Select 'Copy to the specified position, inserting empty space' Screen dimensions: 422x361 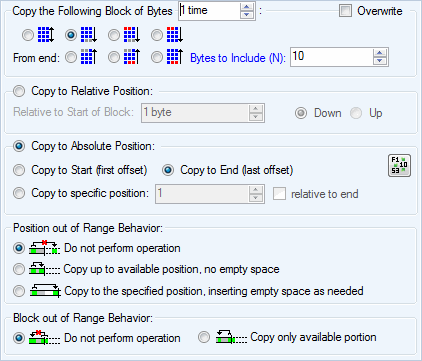19,291
